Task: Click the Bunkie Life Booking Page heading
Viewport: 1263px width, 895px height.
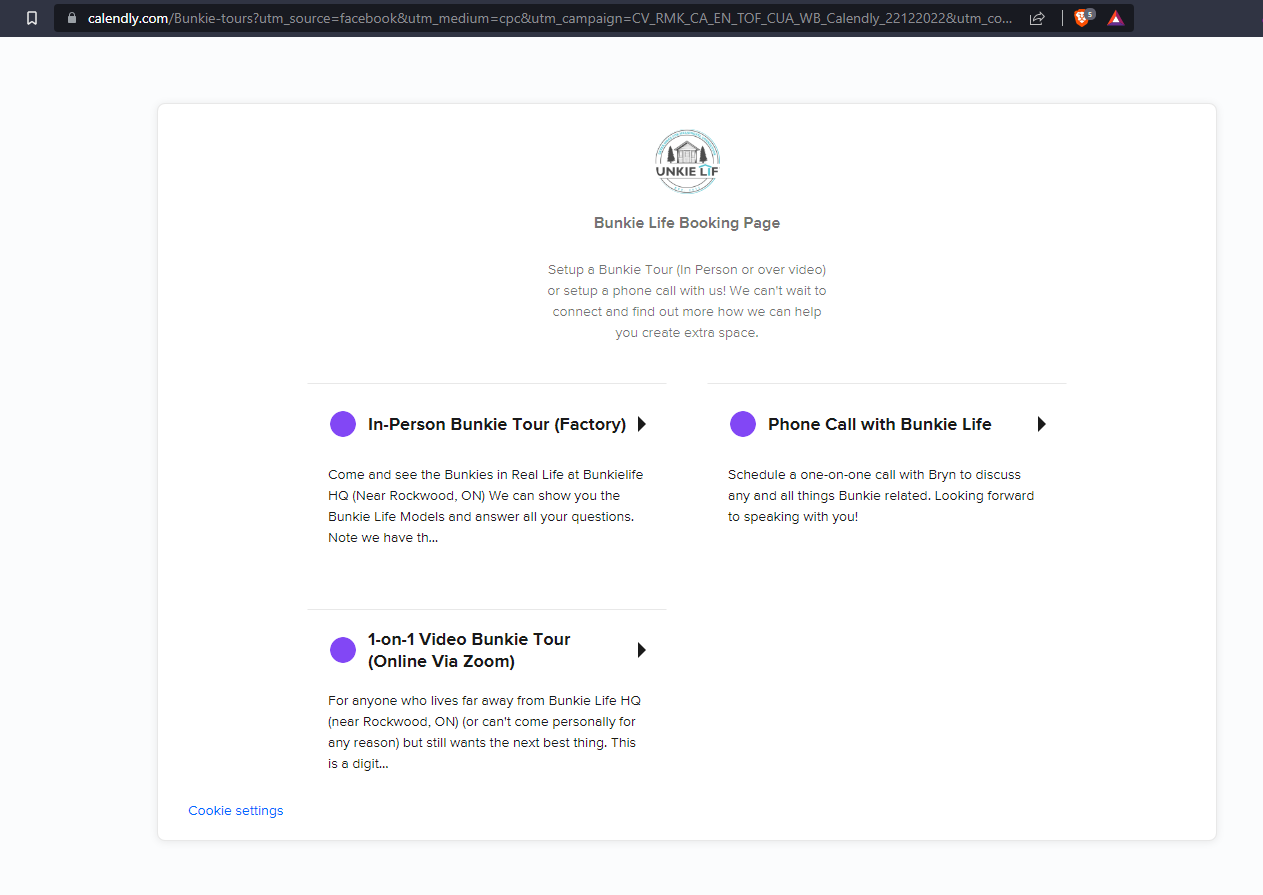Action: [x=687, y=223]
